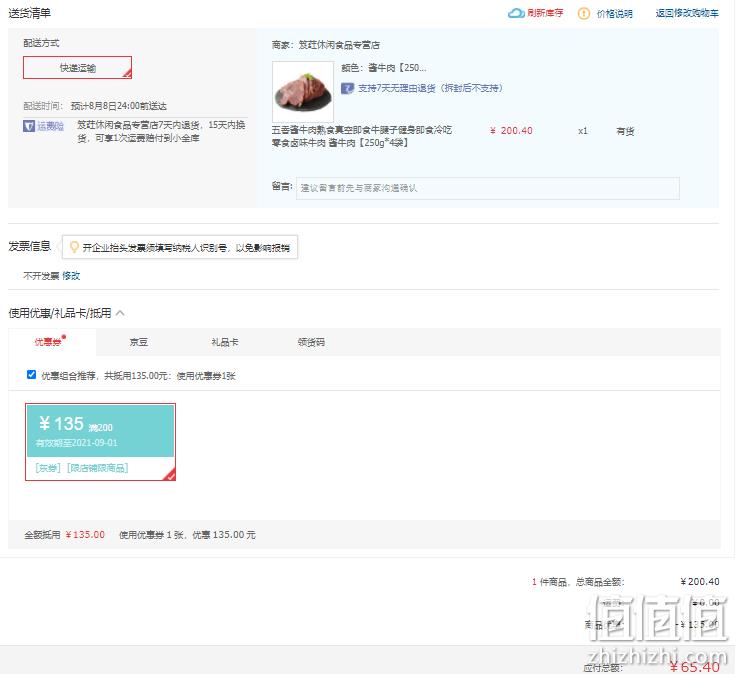This screenshot has height=674, width=737.
Task: Click the invoice tip lightbulb icon
Action: tap(74, 247)
